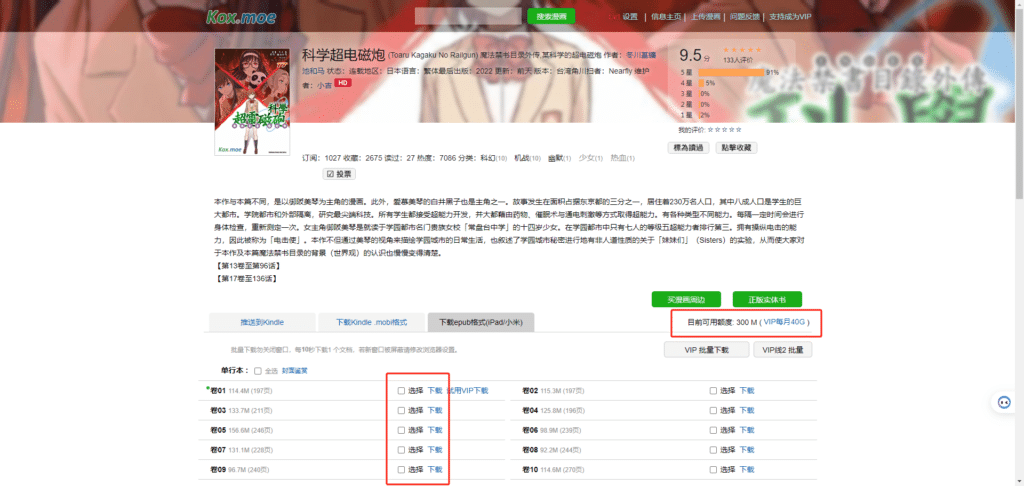
Task: Click the 卷06 98.9M volume label
Action: coord(553,430)
